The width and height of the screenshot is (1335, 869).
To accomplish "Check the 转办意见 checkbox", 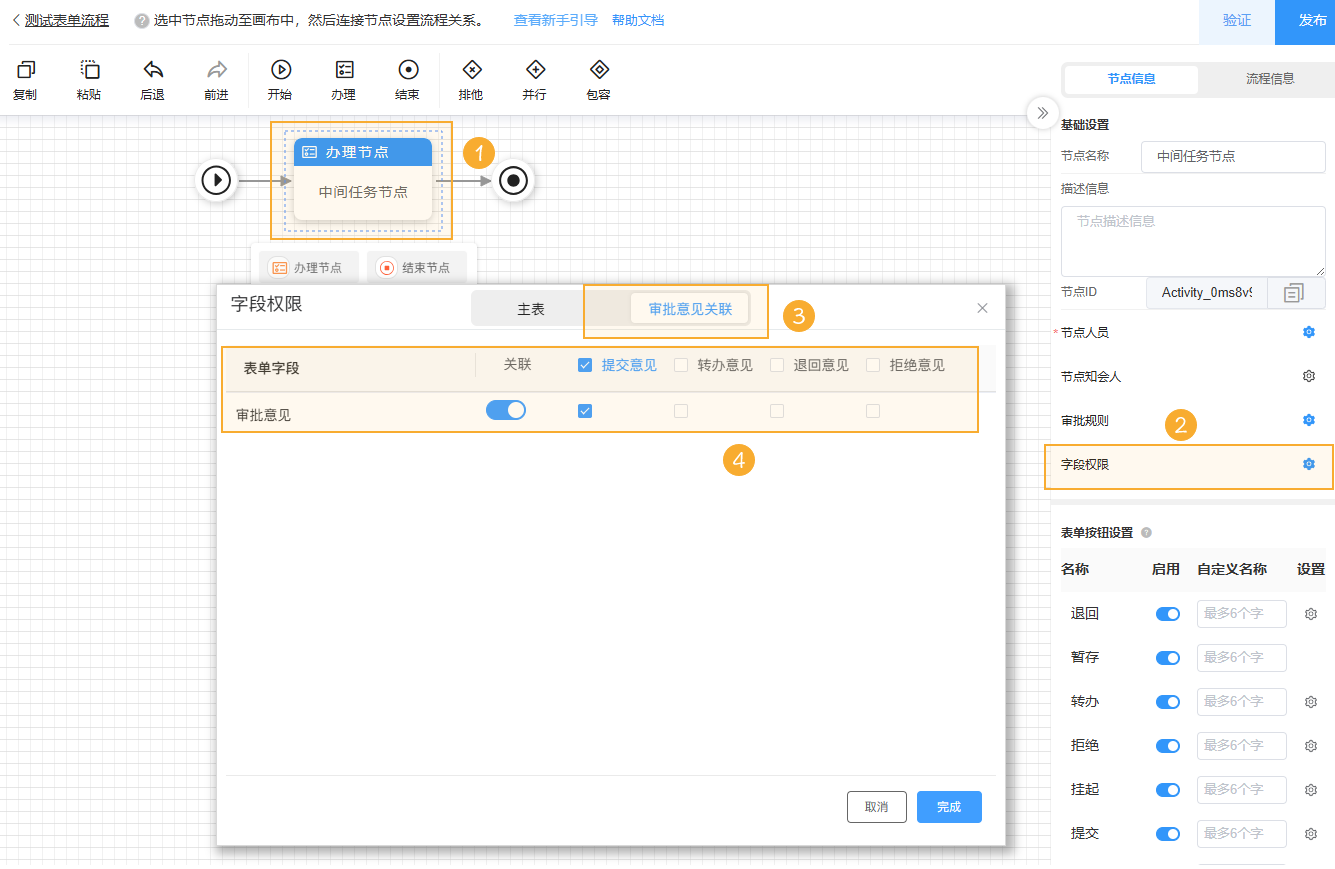I will tap(680, 364).
